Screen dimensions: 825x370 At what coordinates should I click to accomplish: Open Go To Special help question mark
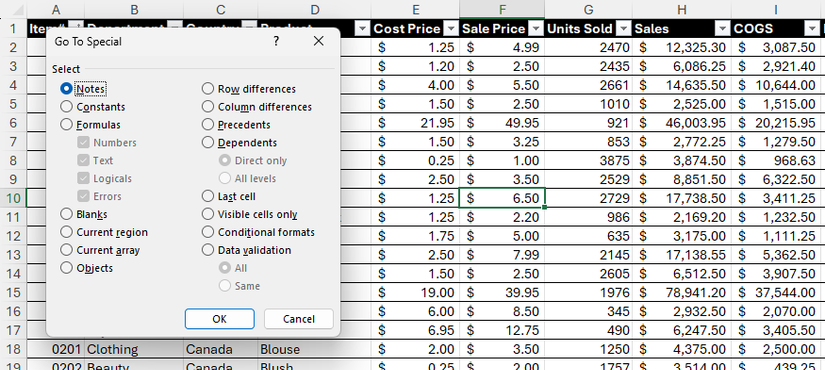coord(276,41)
